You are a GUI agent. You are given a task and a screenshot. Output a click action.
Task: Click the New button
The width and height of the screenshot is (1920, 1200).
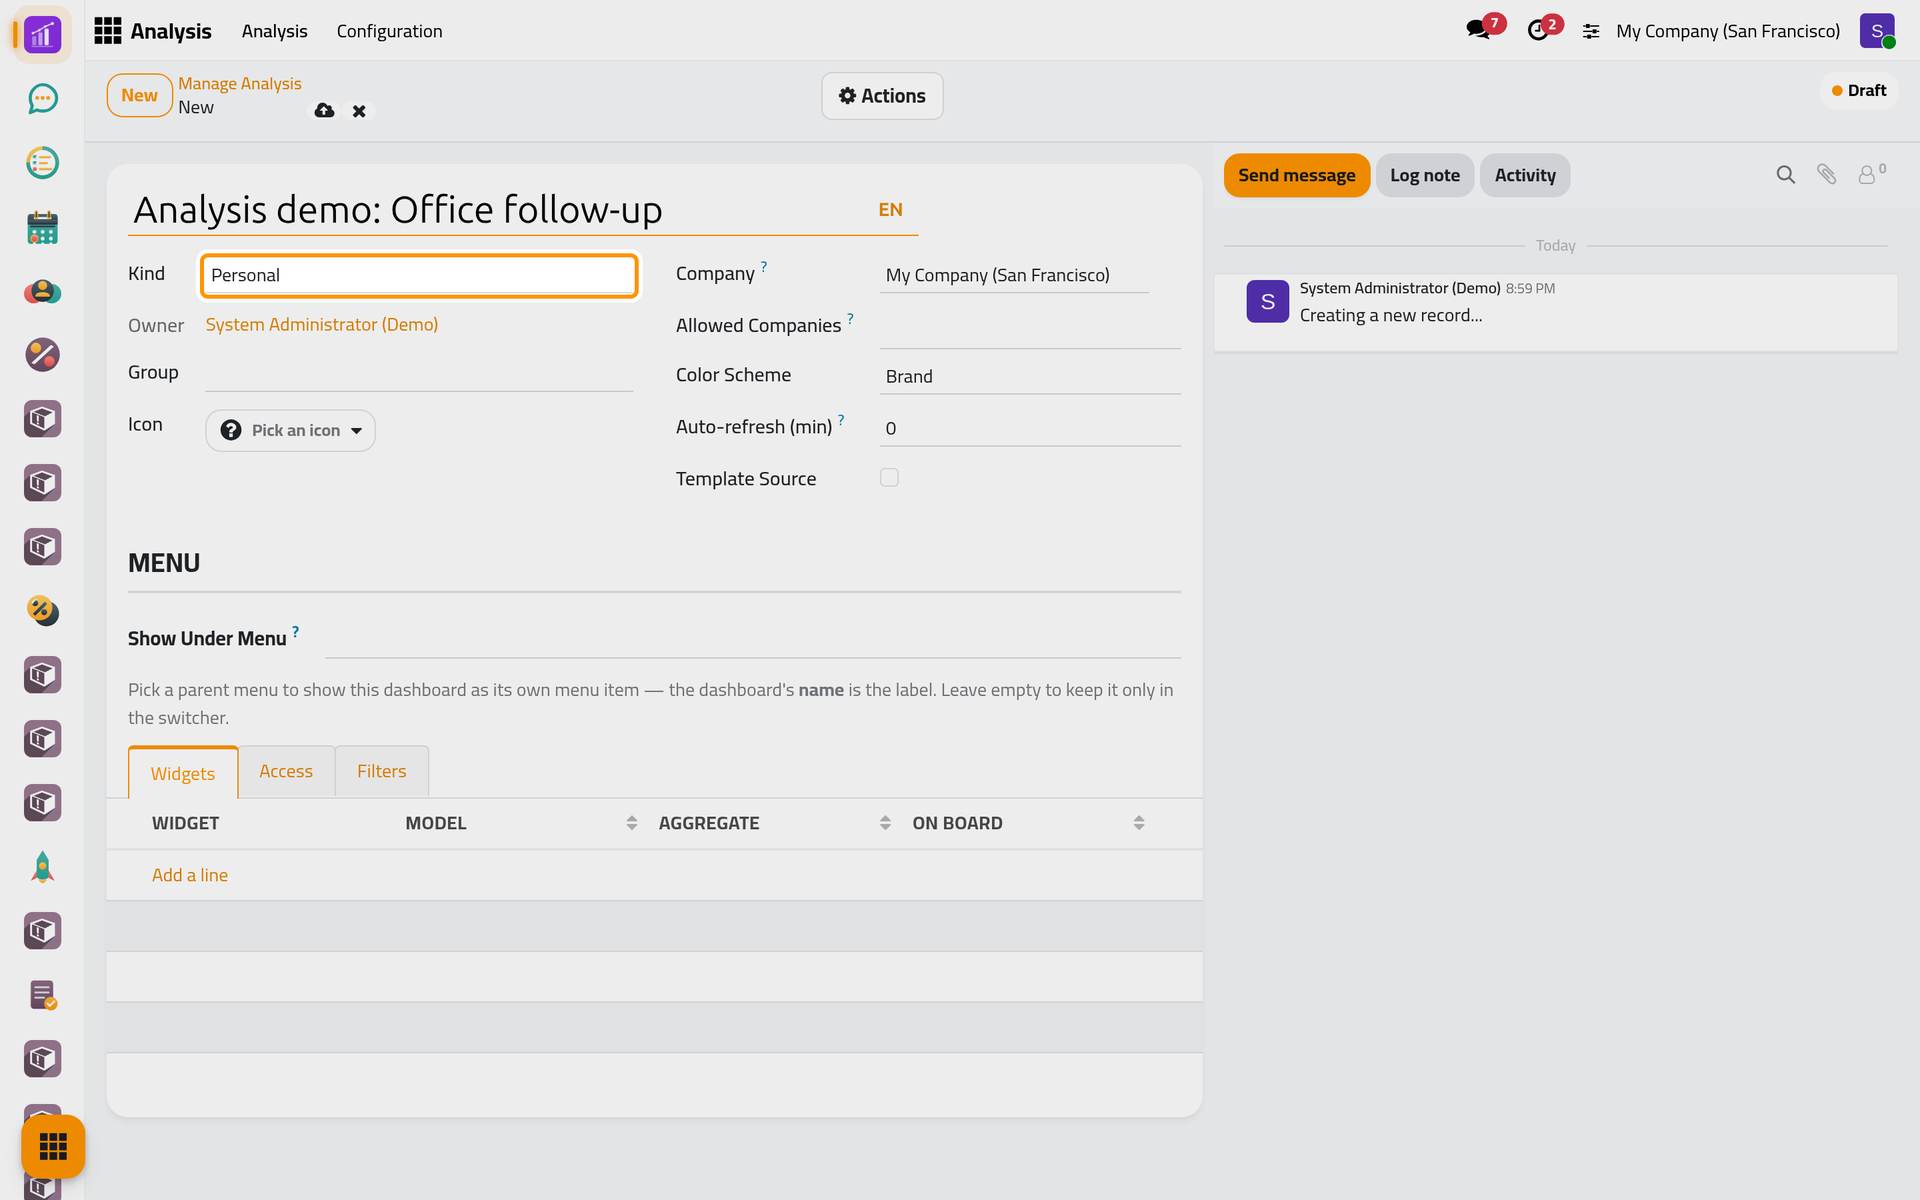139,96
